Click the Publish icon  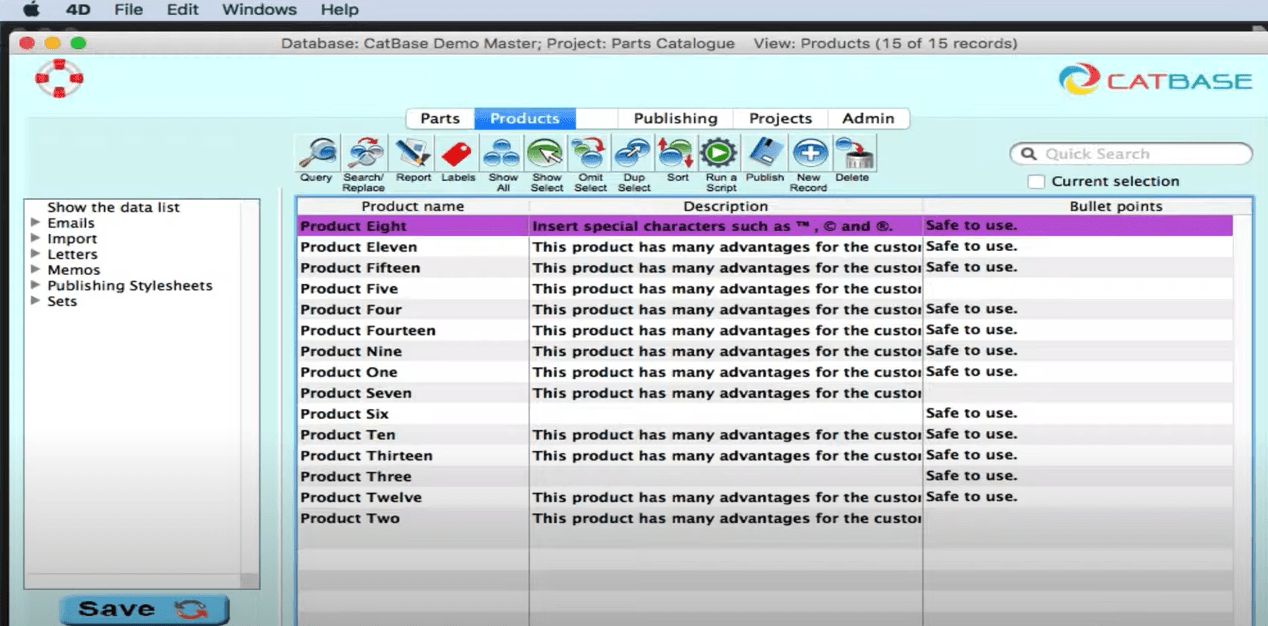coord(765,153)
